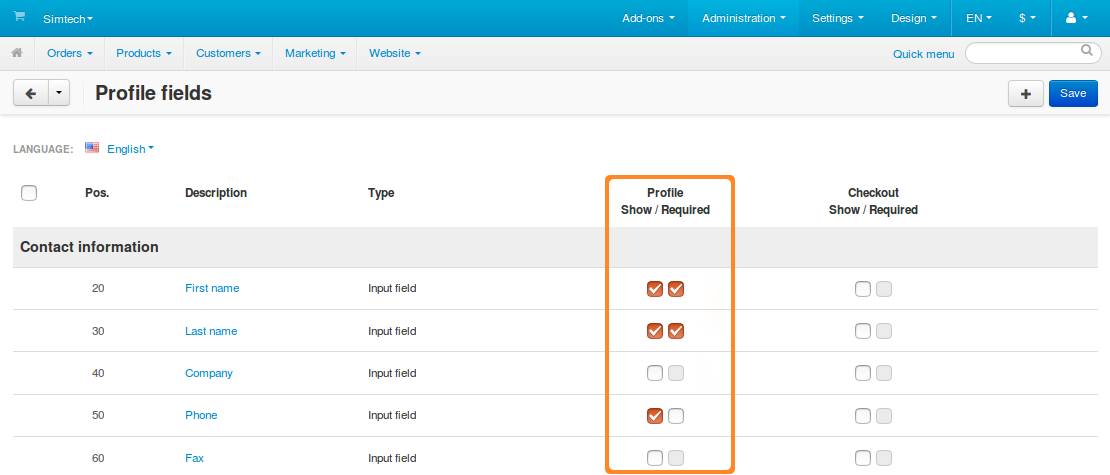
Task: Click the Quick menu link
Action: click(923, 54)
